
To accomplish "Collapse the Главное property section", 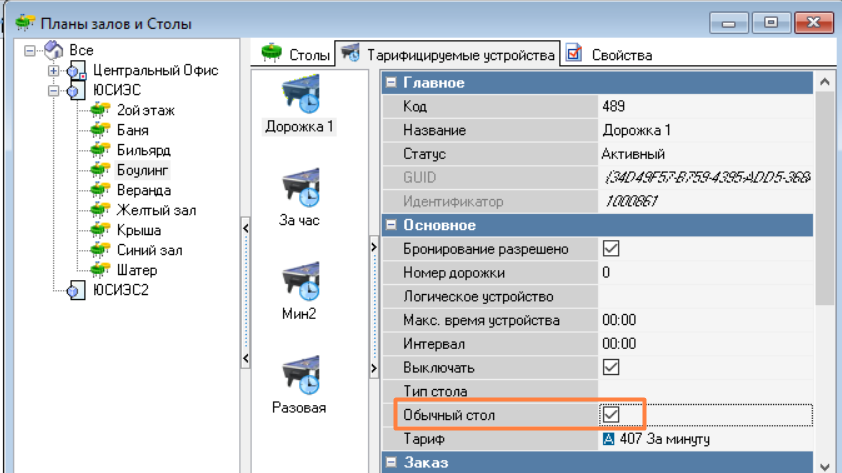I will (392, 83).
